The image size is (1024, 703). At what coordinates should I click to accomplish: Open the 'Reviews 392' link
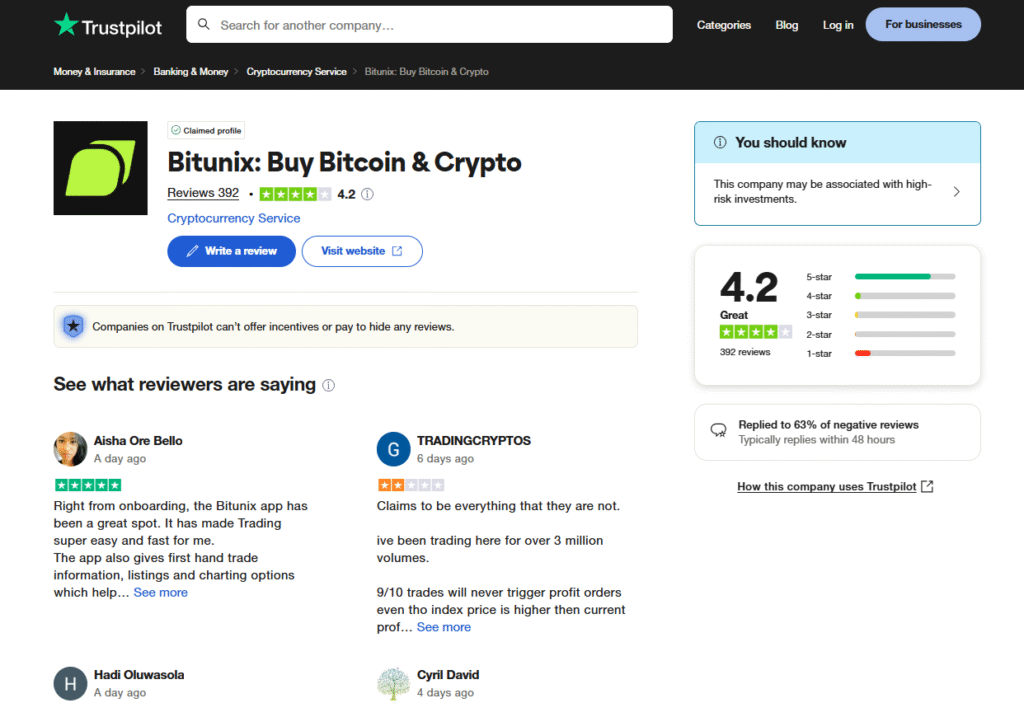[x=203, y=193]
